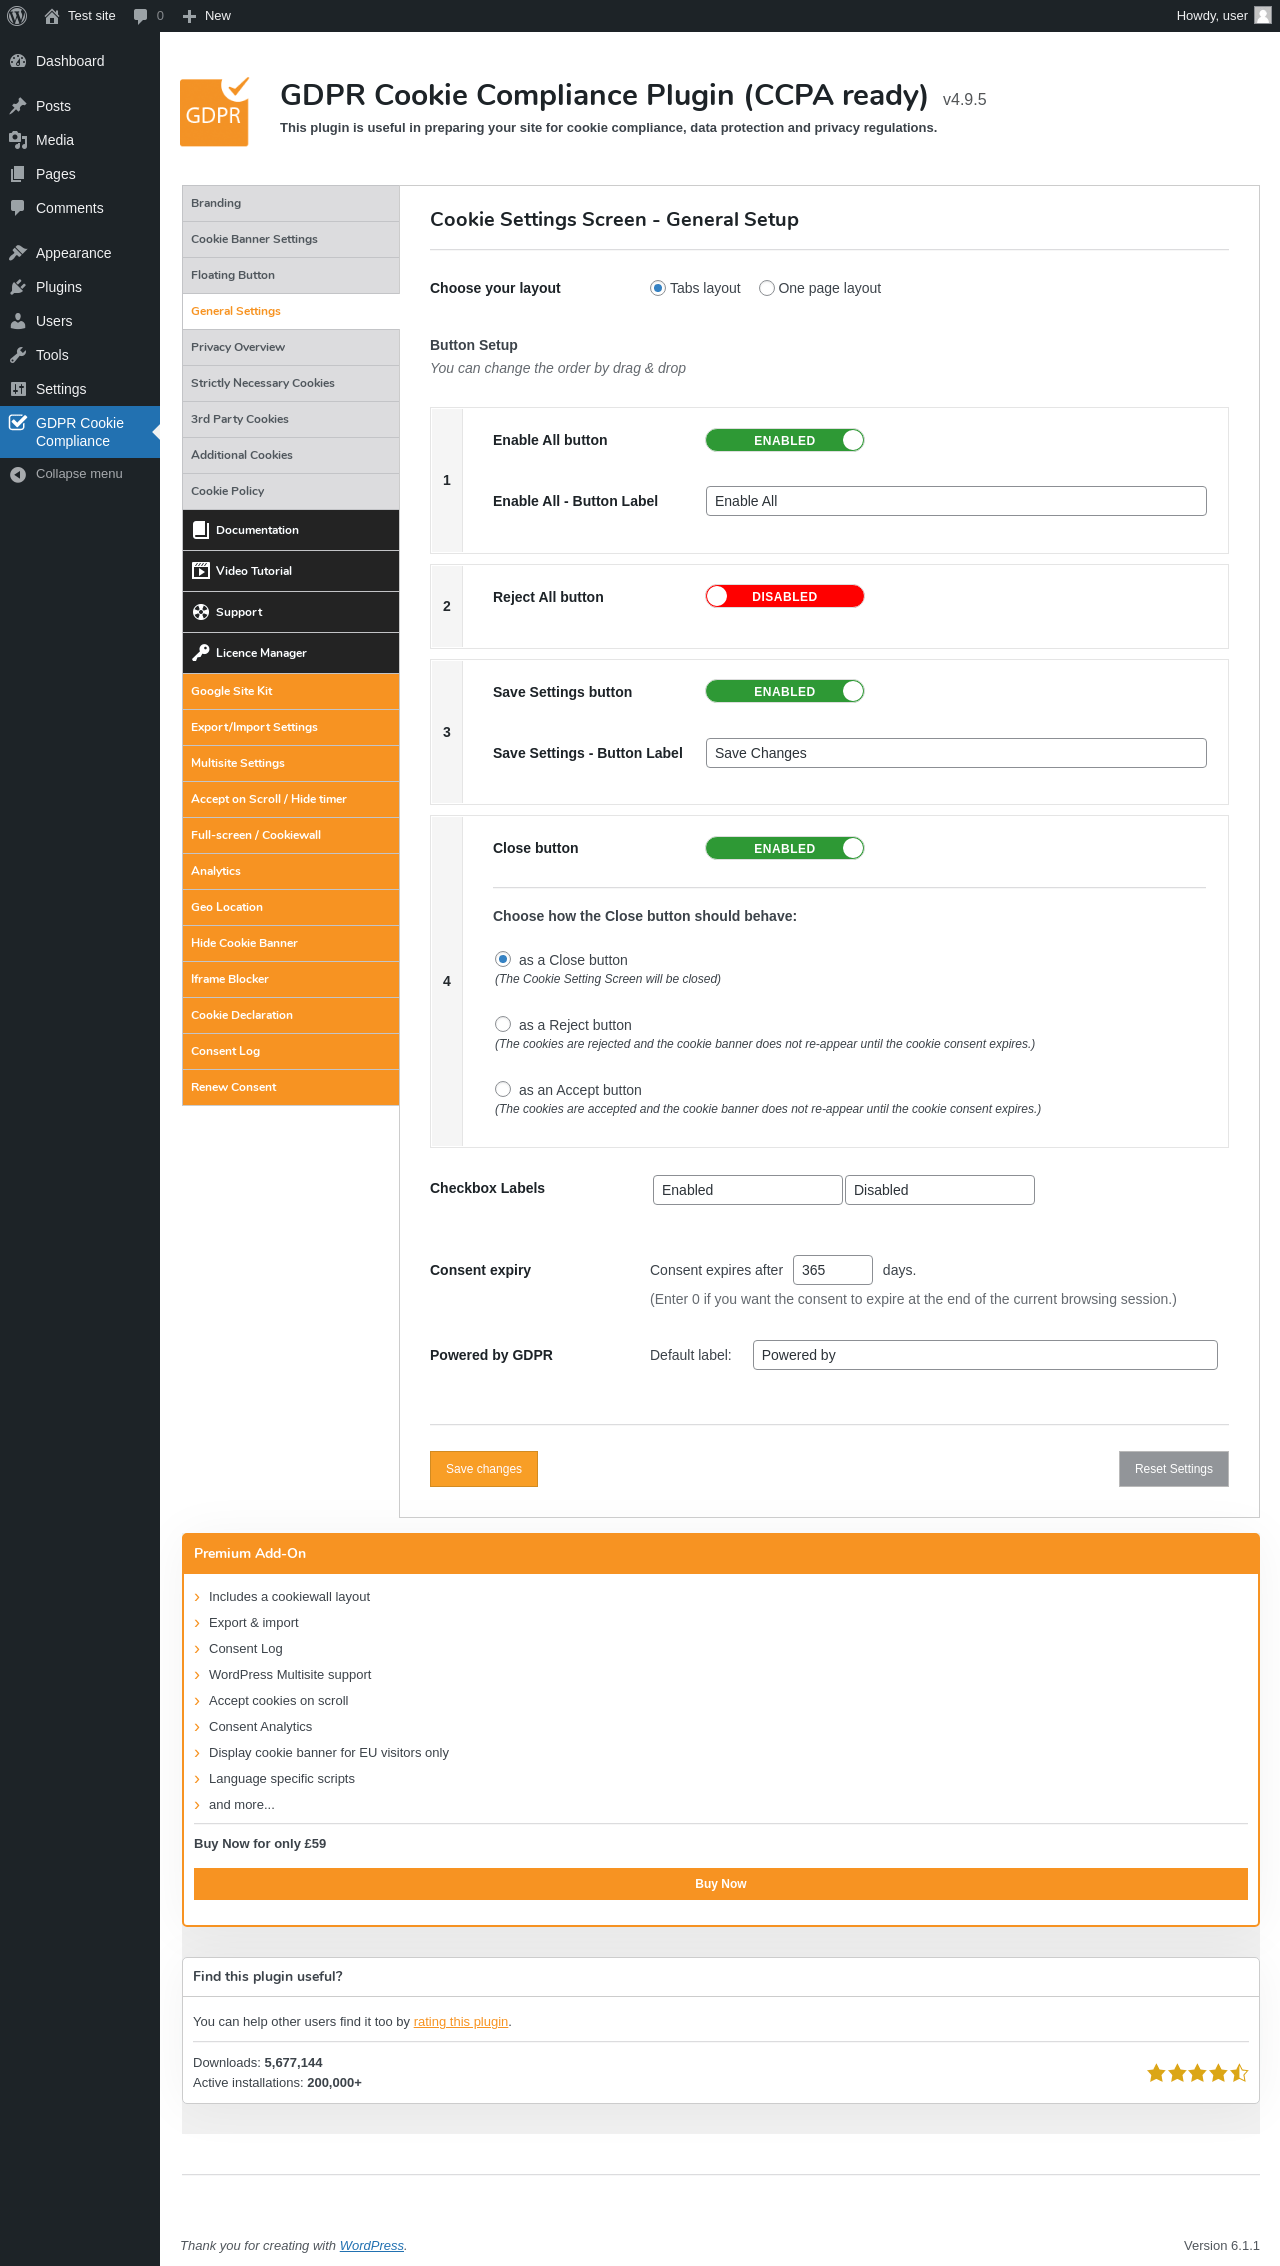Select Tabs layout radio button
The width and height of the screenshot is (1280, 2266).
(658, 288)
